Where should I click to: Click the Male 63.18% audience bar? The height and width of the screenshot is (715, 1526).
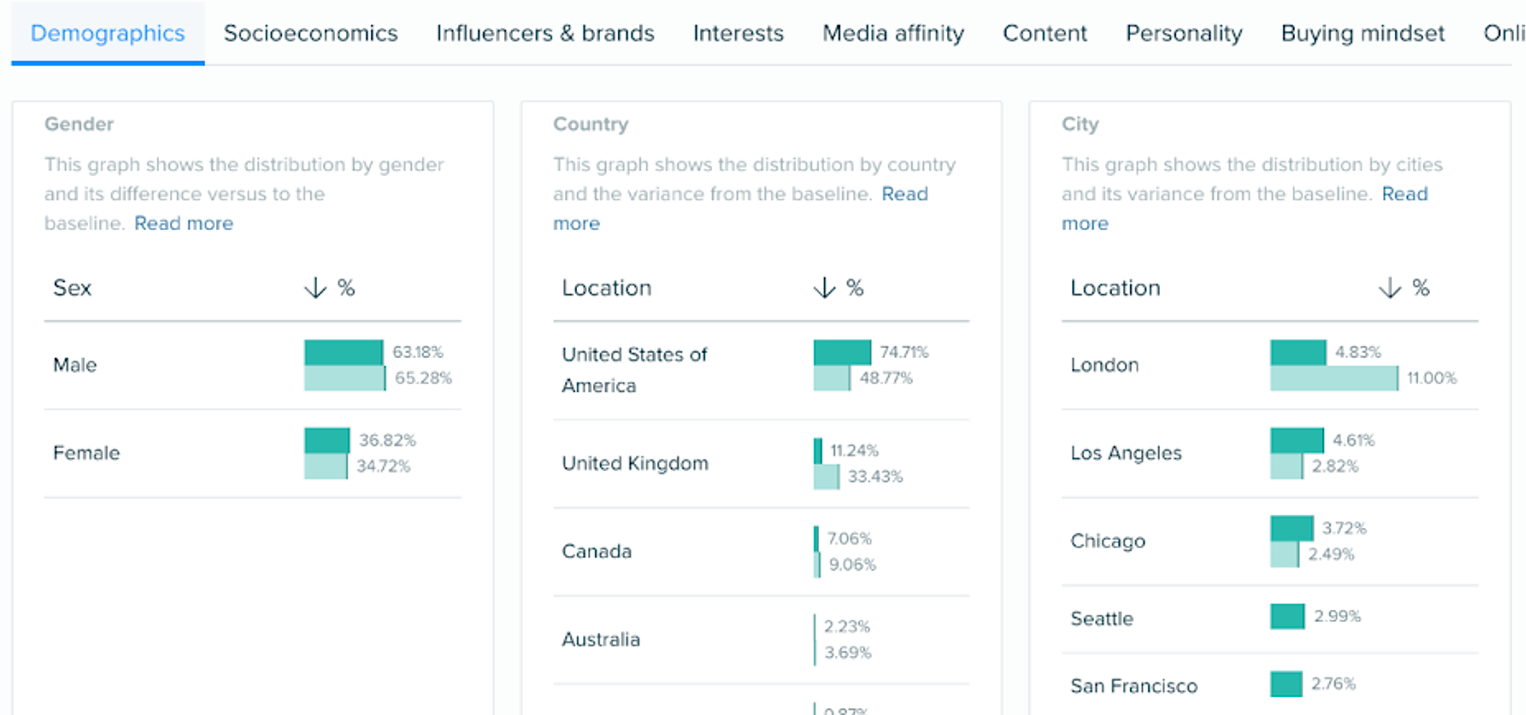point(343,352)
